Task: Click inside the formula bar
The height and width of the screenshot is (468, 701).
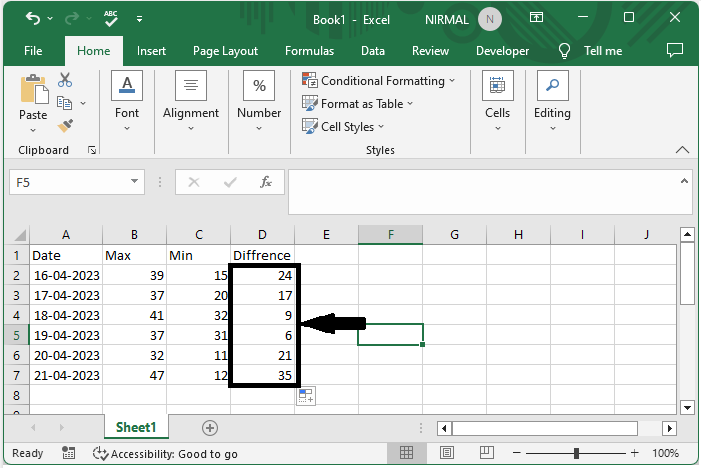Action: coord(483,191)
